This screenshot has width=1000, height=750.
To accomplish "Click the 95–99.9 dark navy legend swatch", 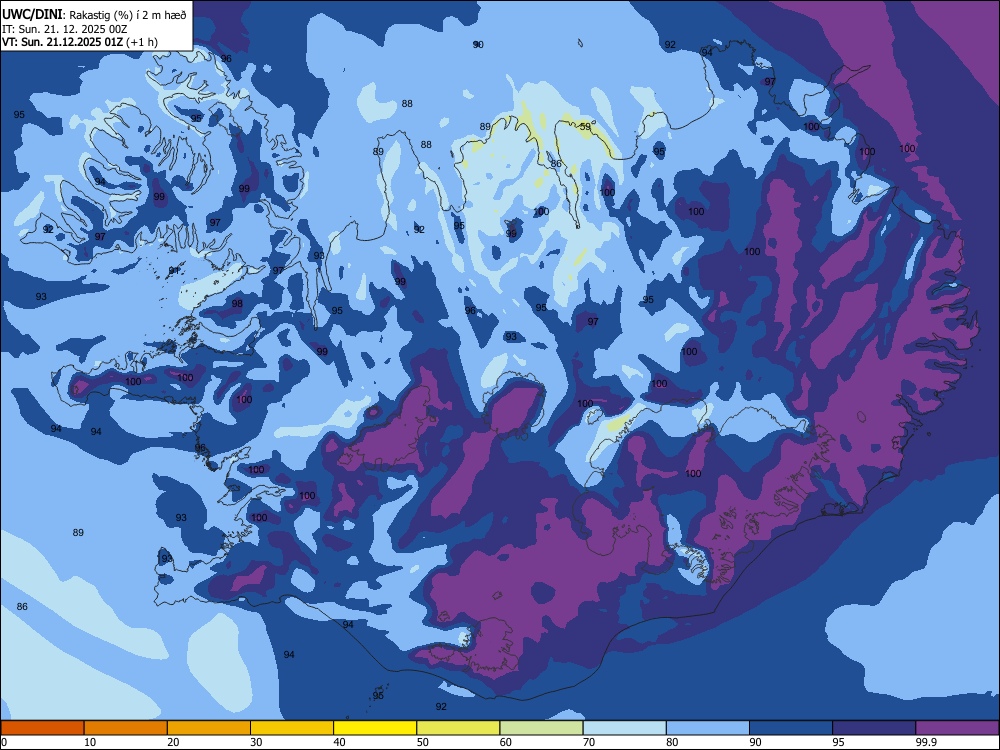I will (x=874, y=728).
